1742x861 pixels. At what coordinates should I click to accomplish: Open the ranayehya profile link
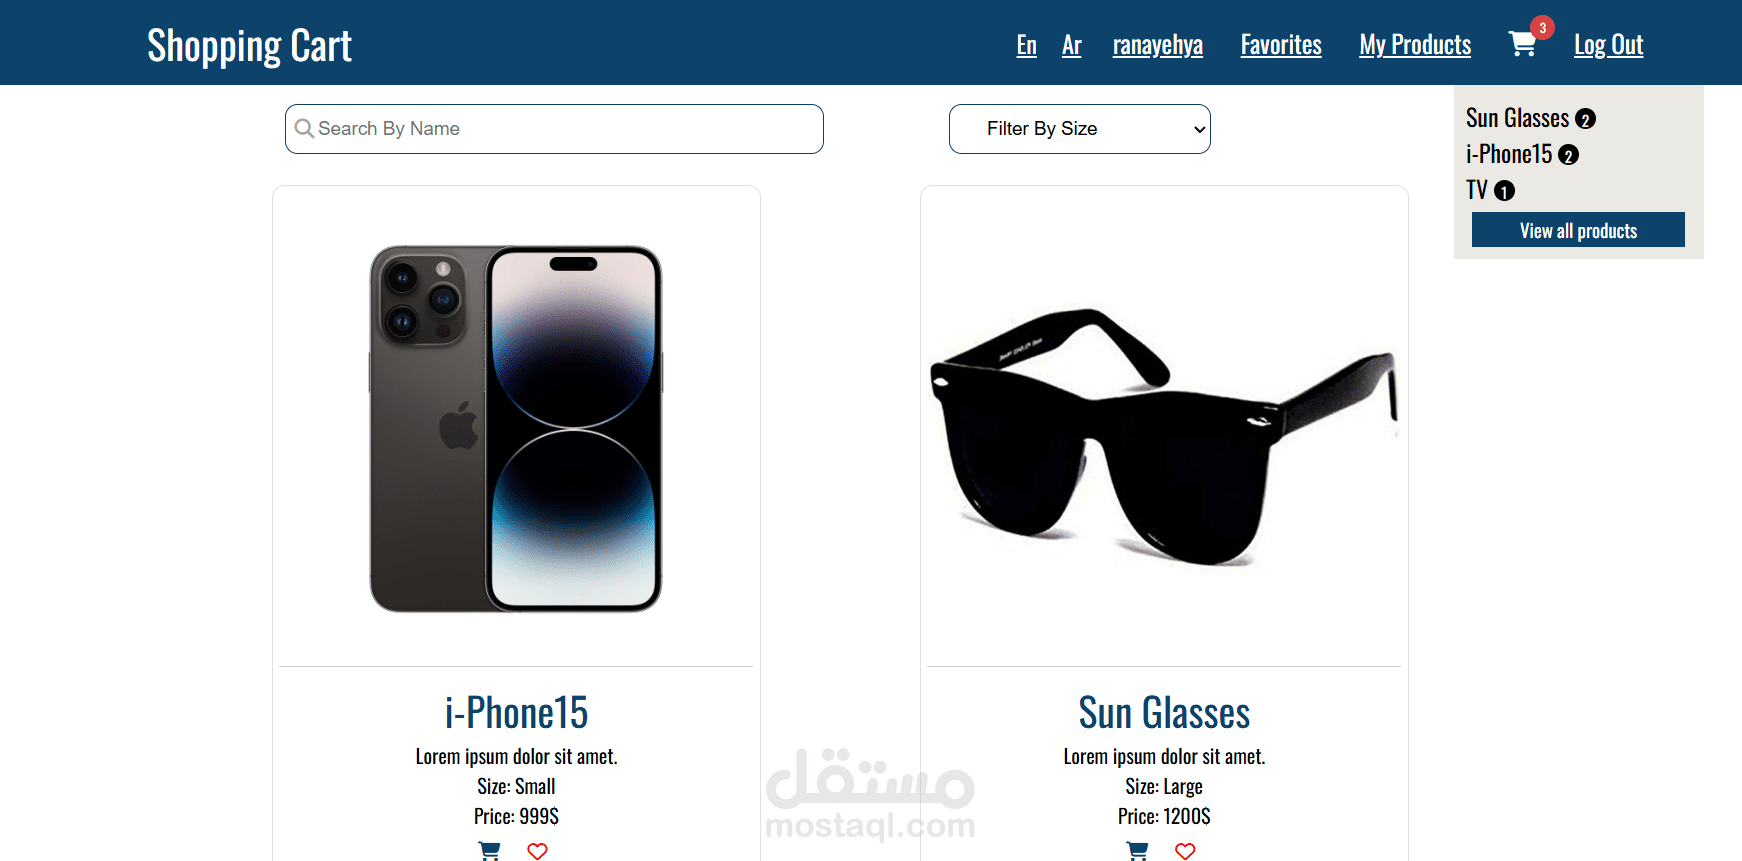pyautogui.click(x=1157, y=45)
